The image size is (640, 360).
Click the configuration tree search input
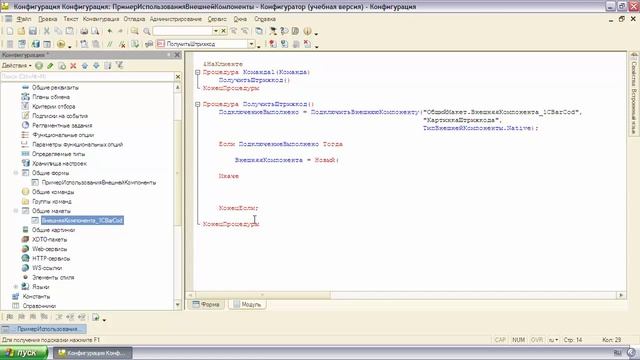click(87, 77)
